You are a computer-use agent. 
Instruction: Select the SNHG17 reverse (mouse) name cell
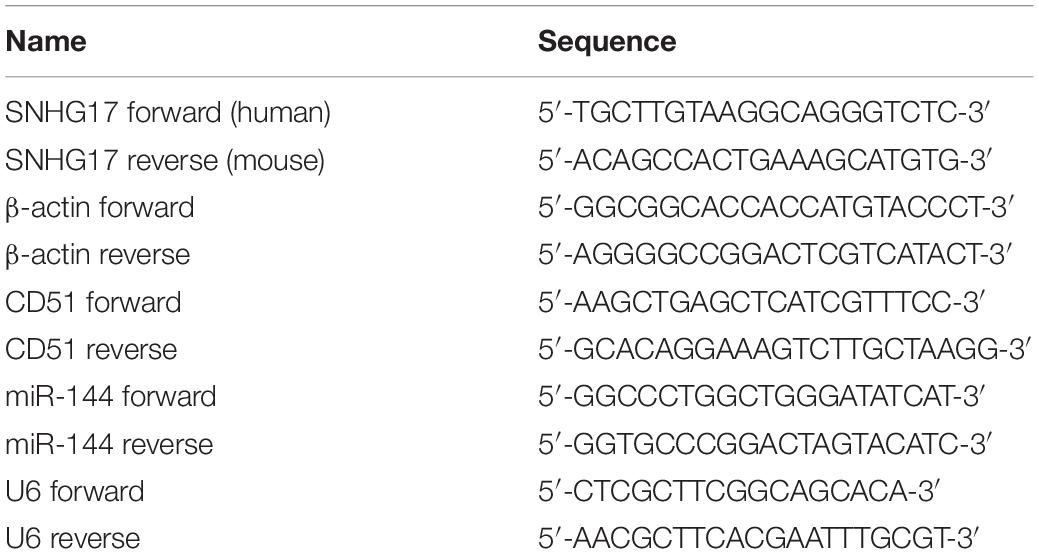(165, 160)
